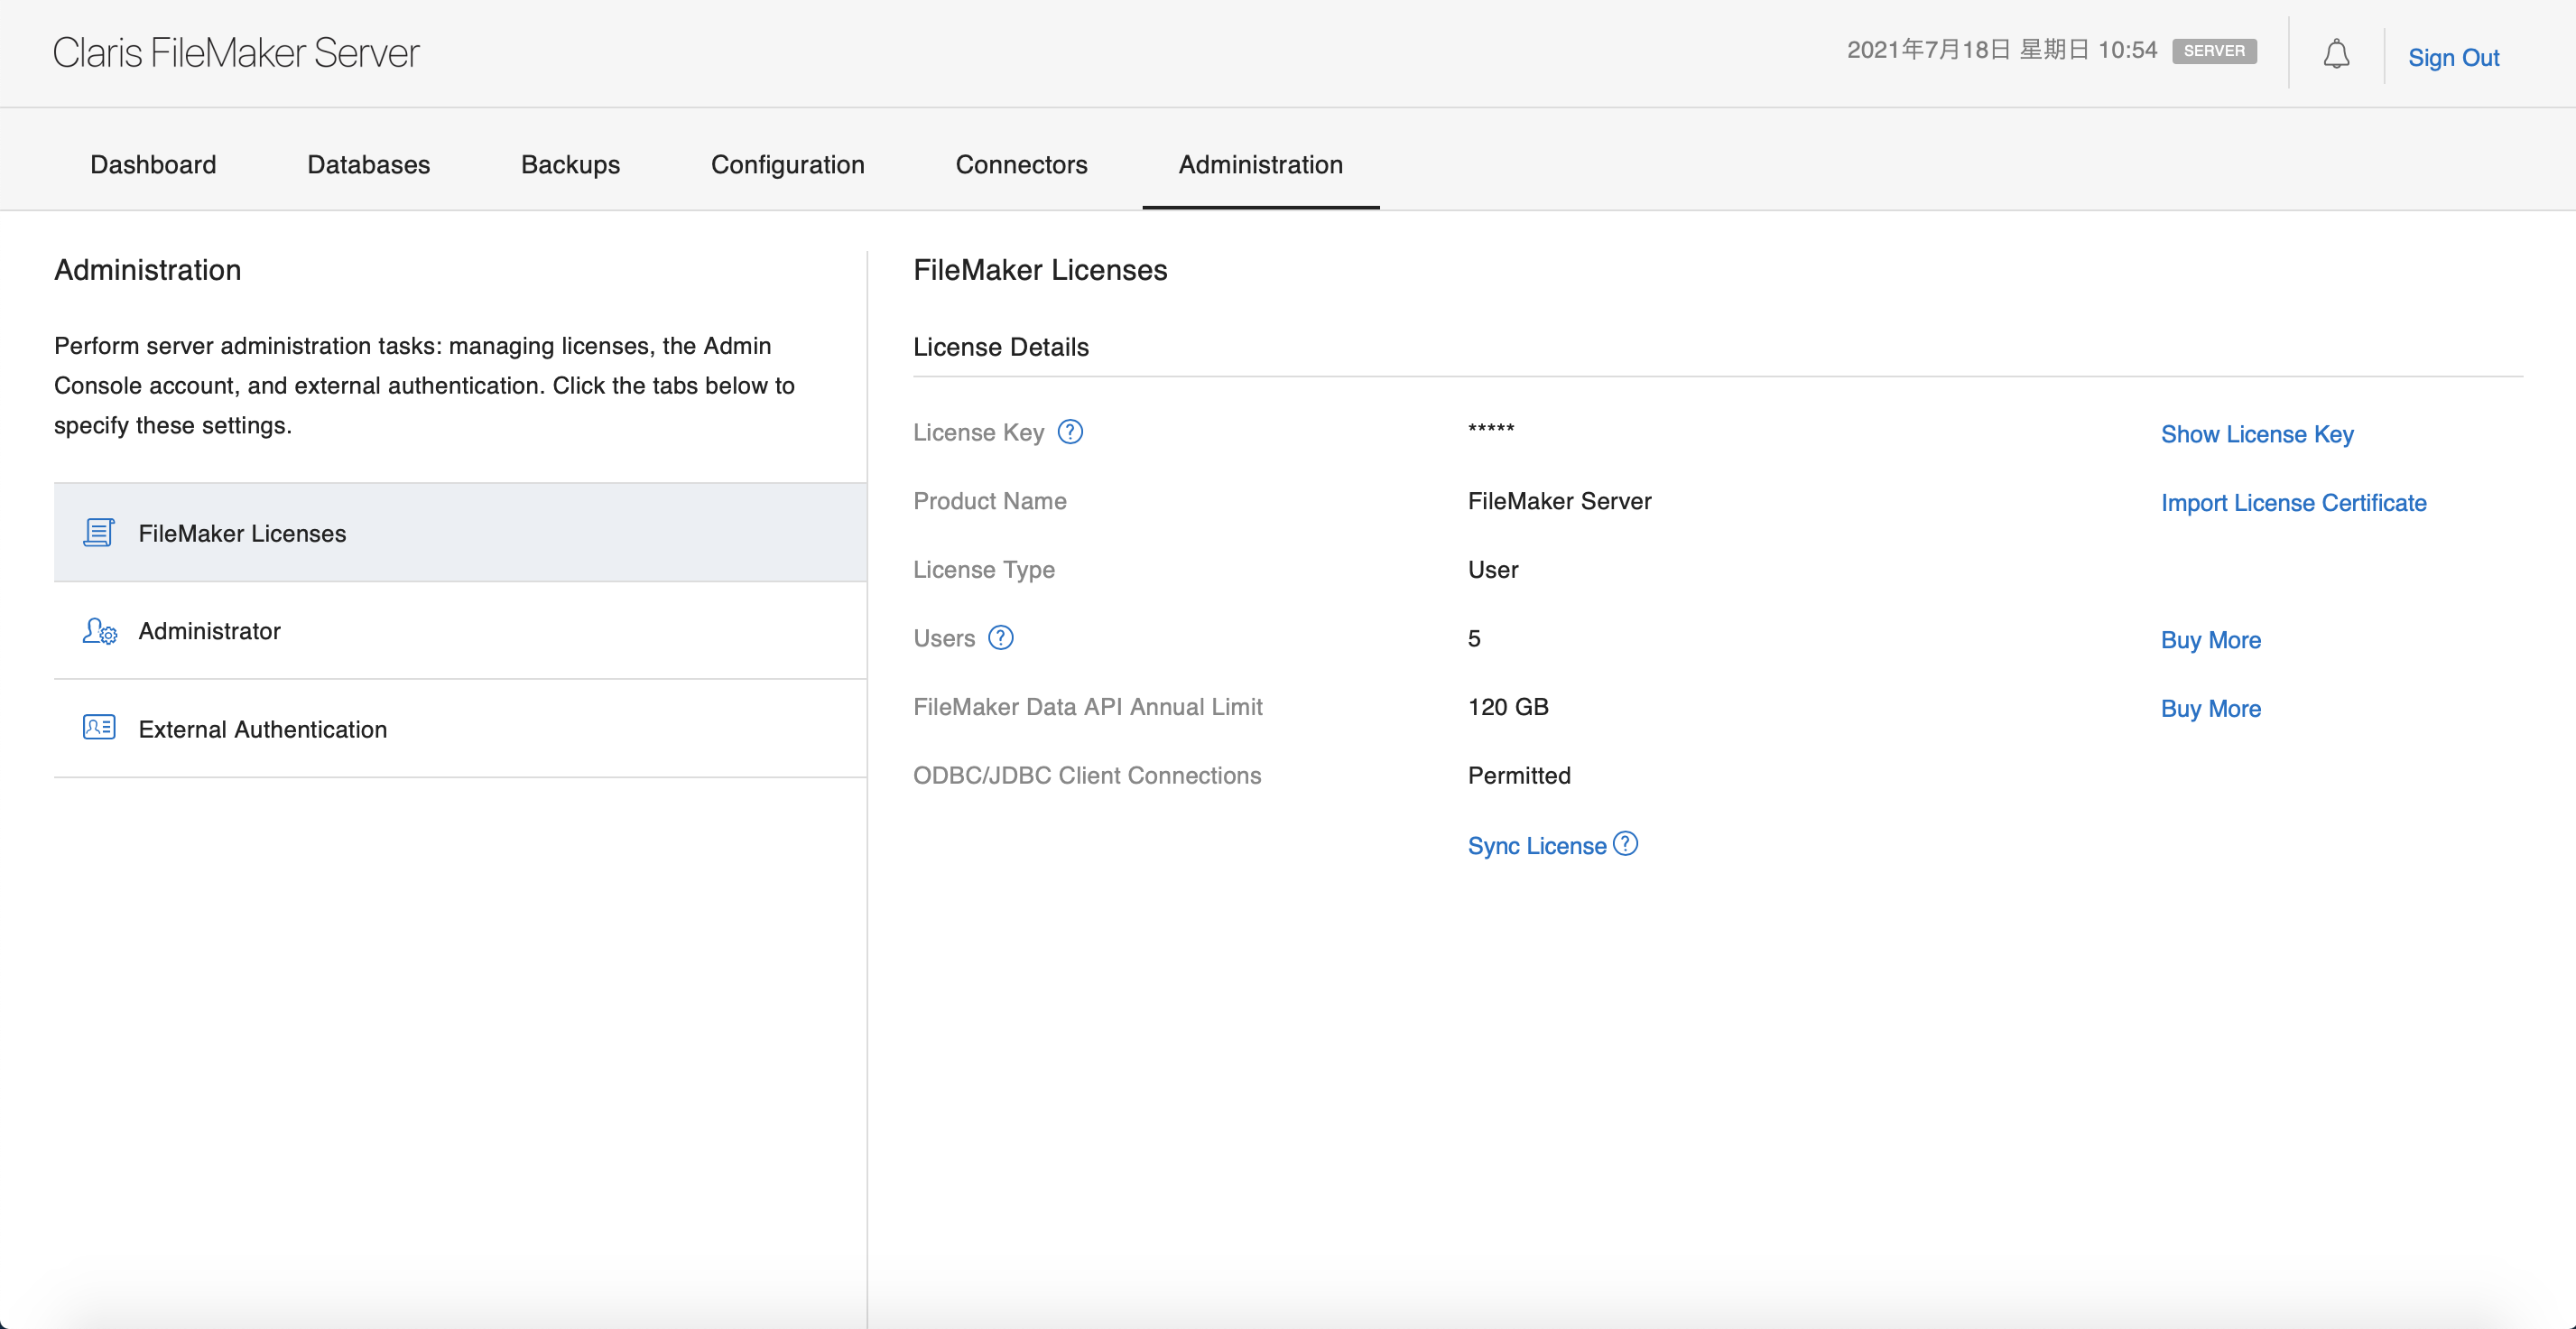Open External Authentication sidebar section
Image resolution: width=2576 pixels, height=1329 pixels.
(460, 729)
